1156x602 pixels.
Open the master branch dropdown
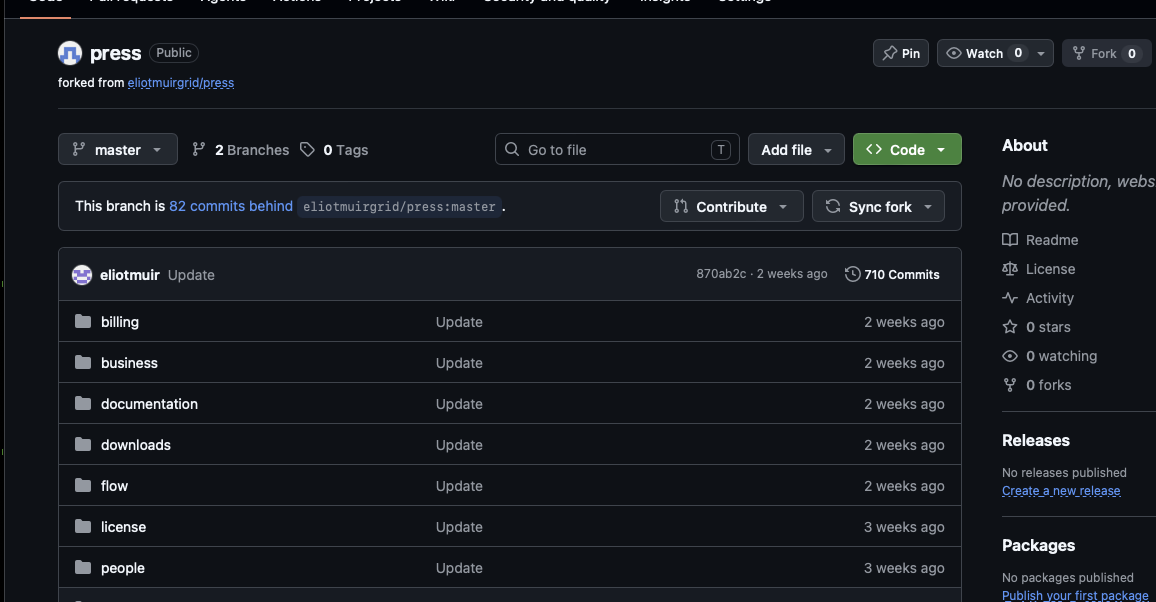point(118,149)
